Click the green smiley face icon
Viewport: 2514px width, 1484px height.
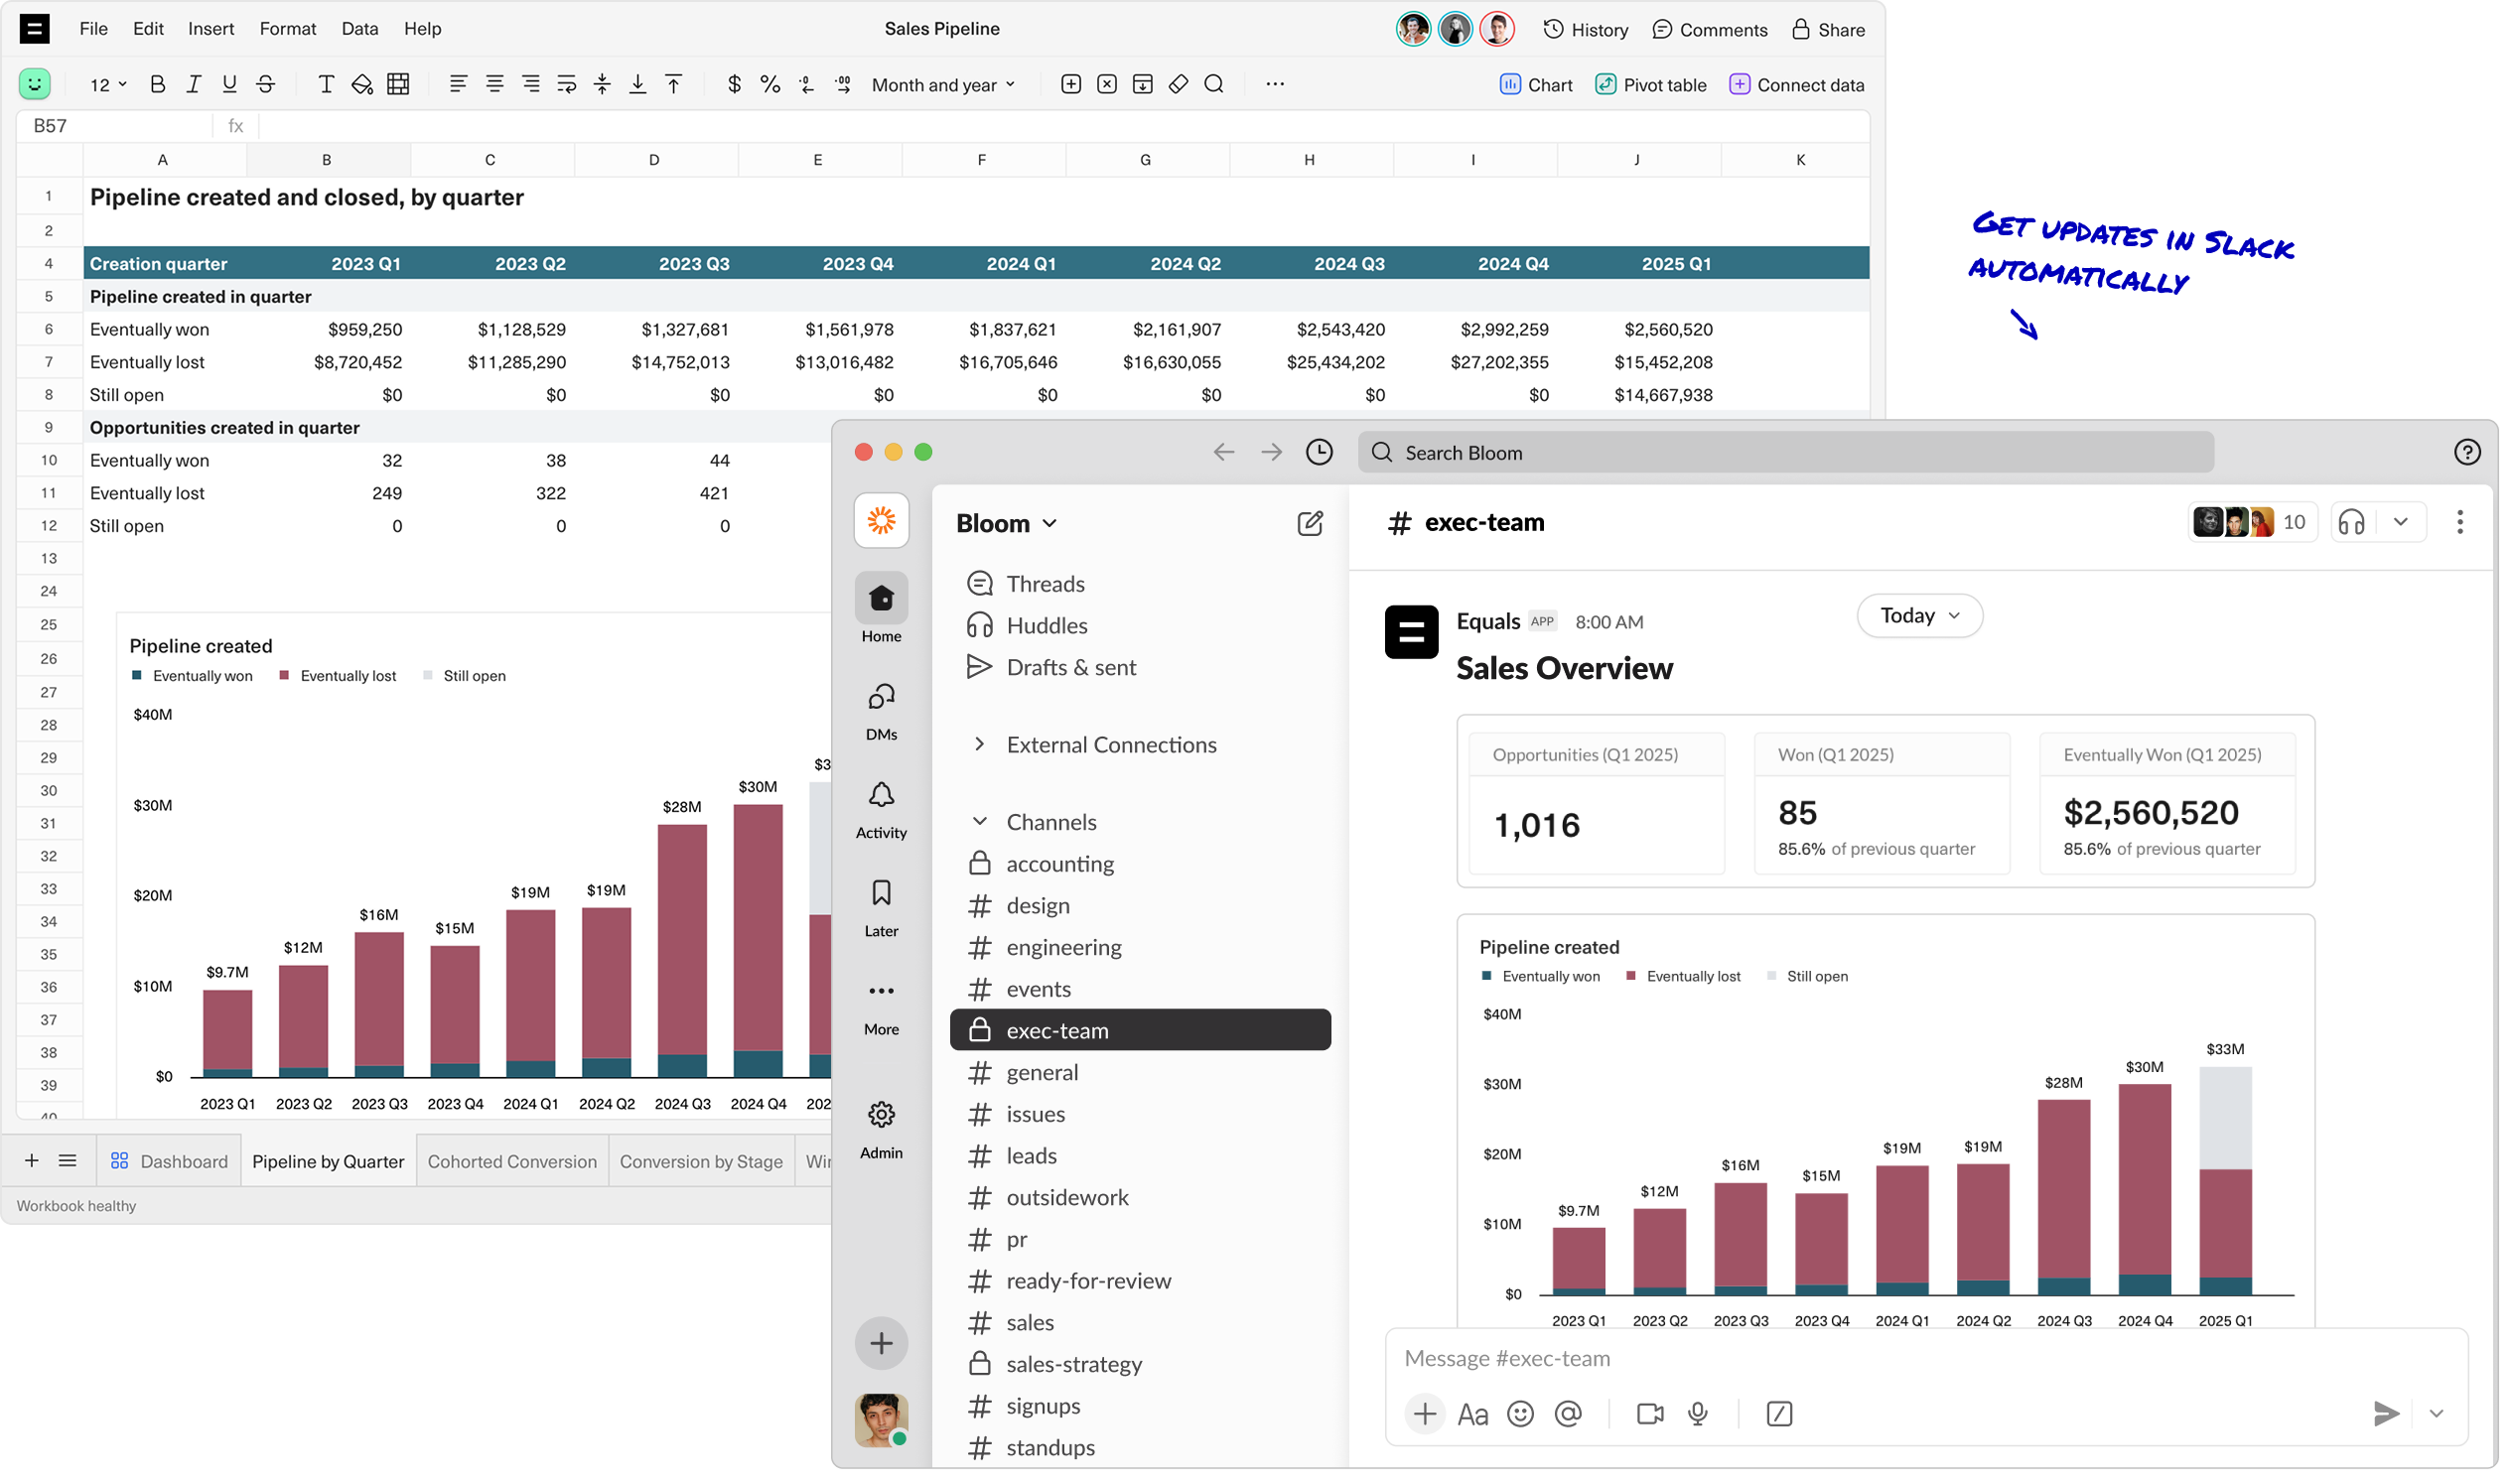[35, 85]
